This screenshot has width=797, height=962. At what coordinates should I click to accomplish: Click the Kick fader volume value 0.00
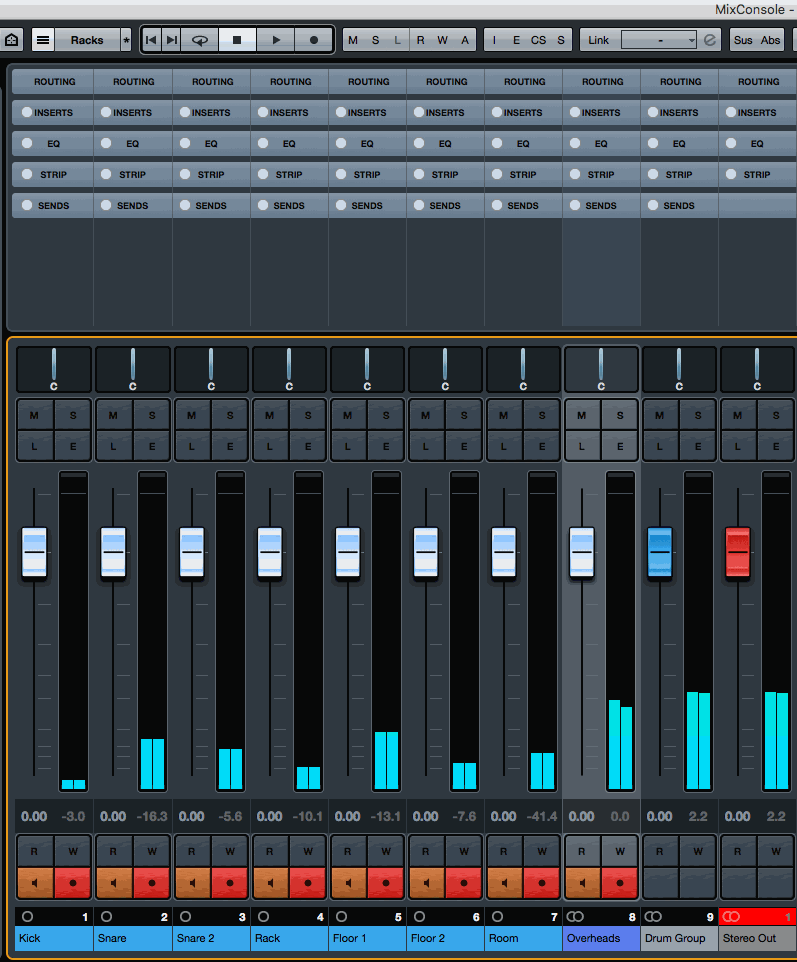(x=34, y=817)
